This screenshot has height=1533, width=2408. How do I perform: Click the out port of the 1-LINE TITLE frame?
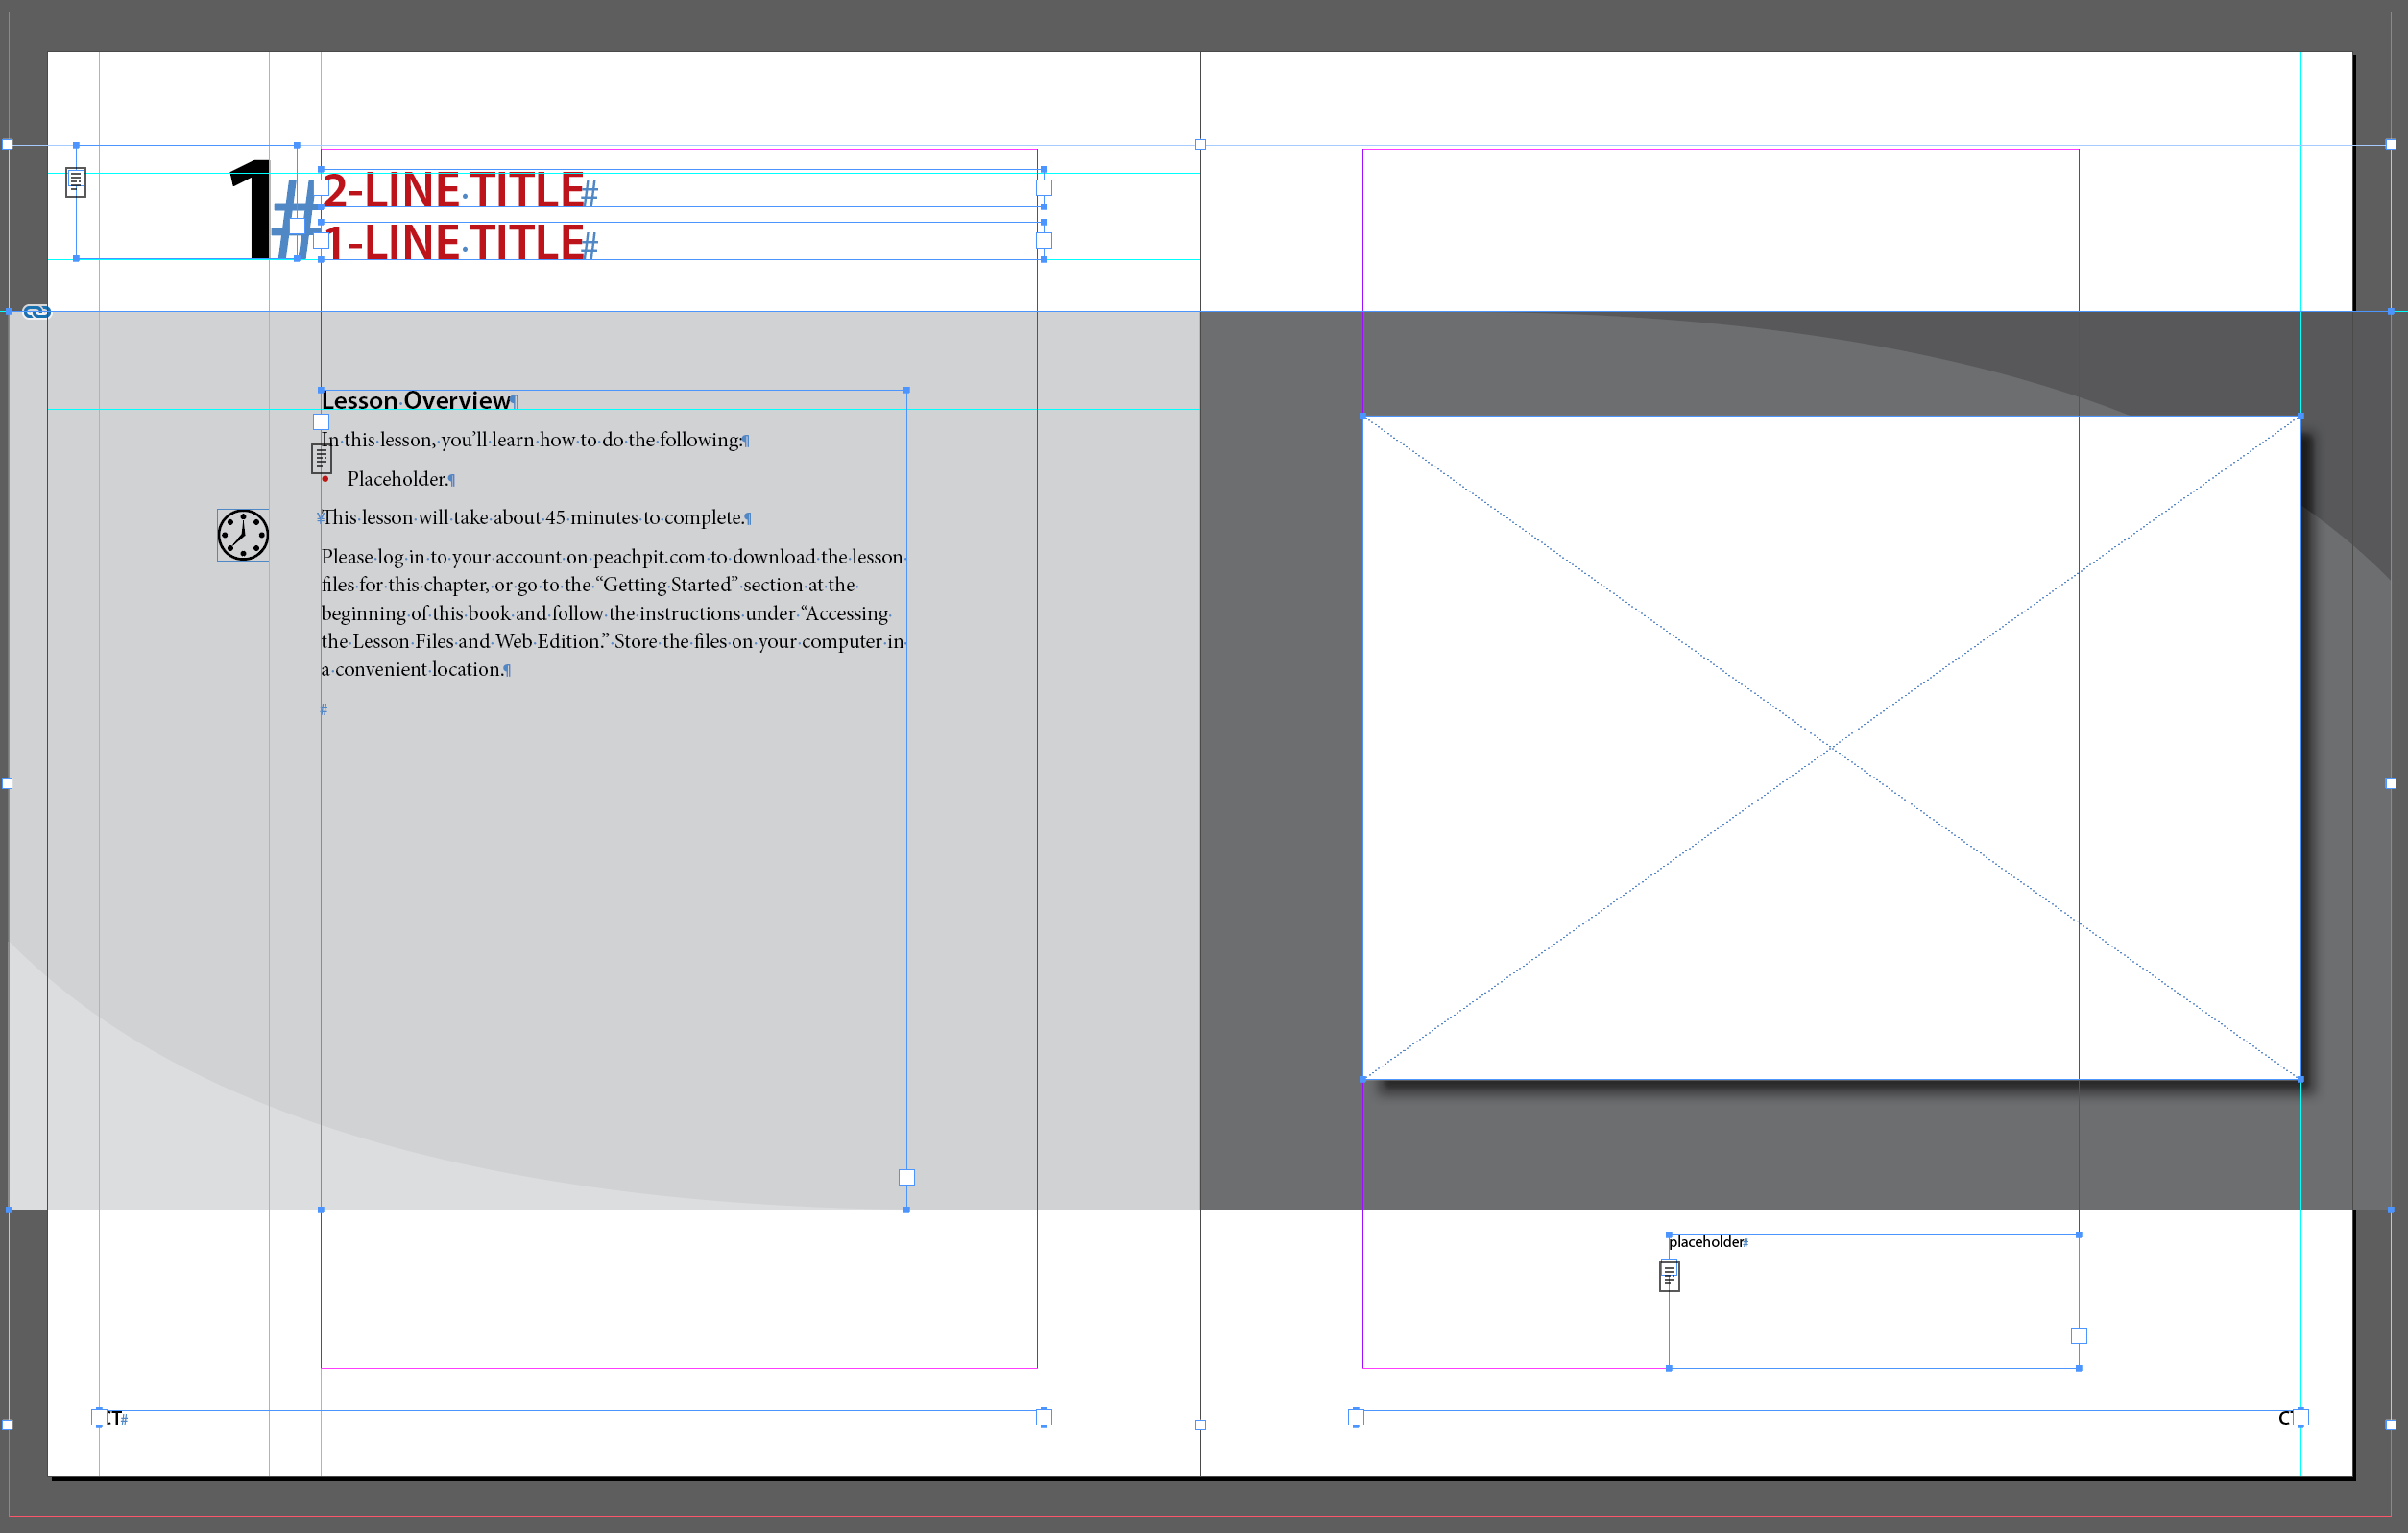click(1044, 241)
